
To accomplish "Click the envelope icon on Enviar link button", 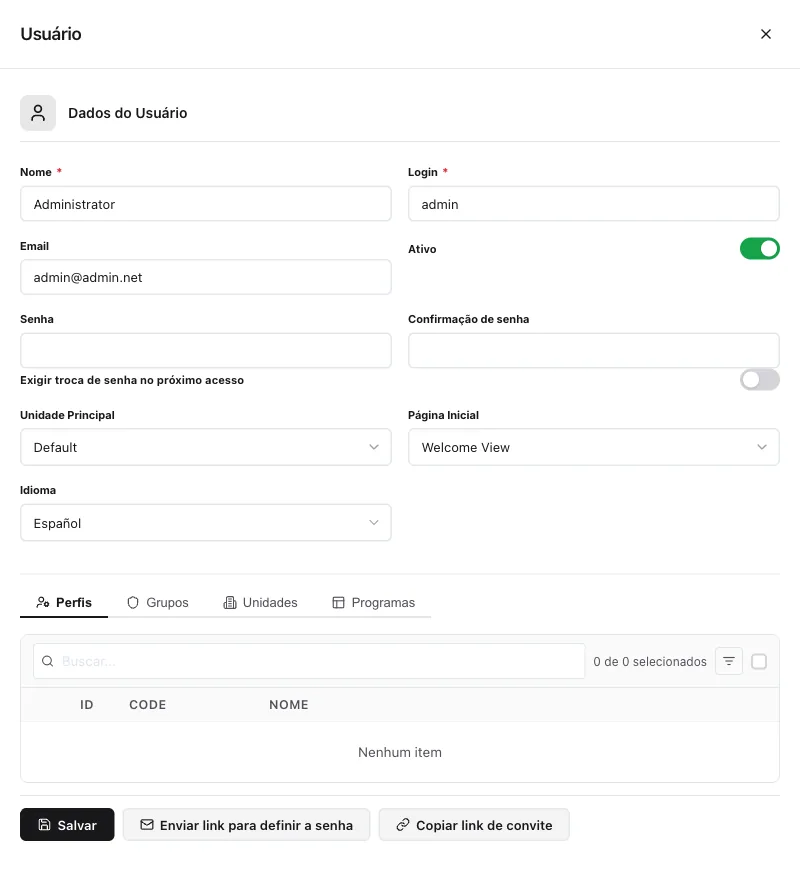I will point(147,824).
